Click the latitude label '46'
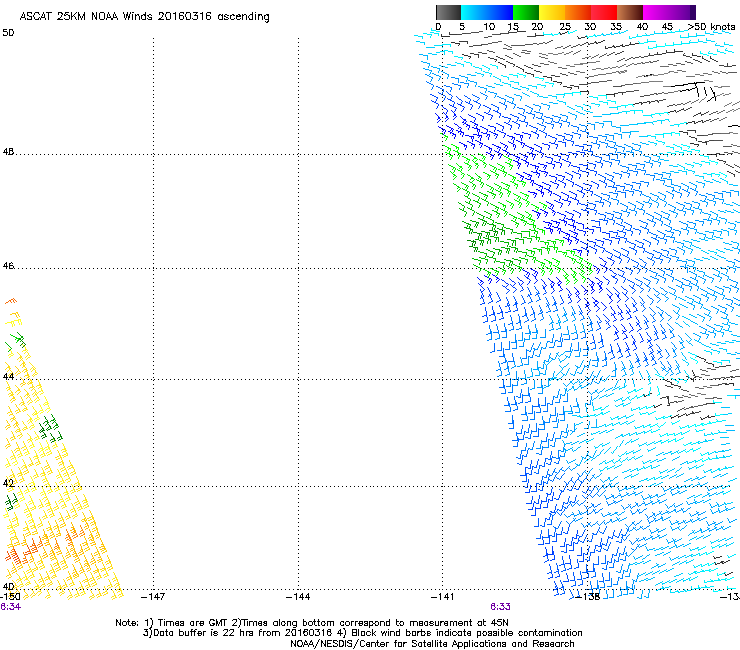Screen dimensions: 740x650 (8, 266)
